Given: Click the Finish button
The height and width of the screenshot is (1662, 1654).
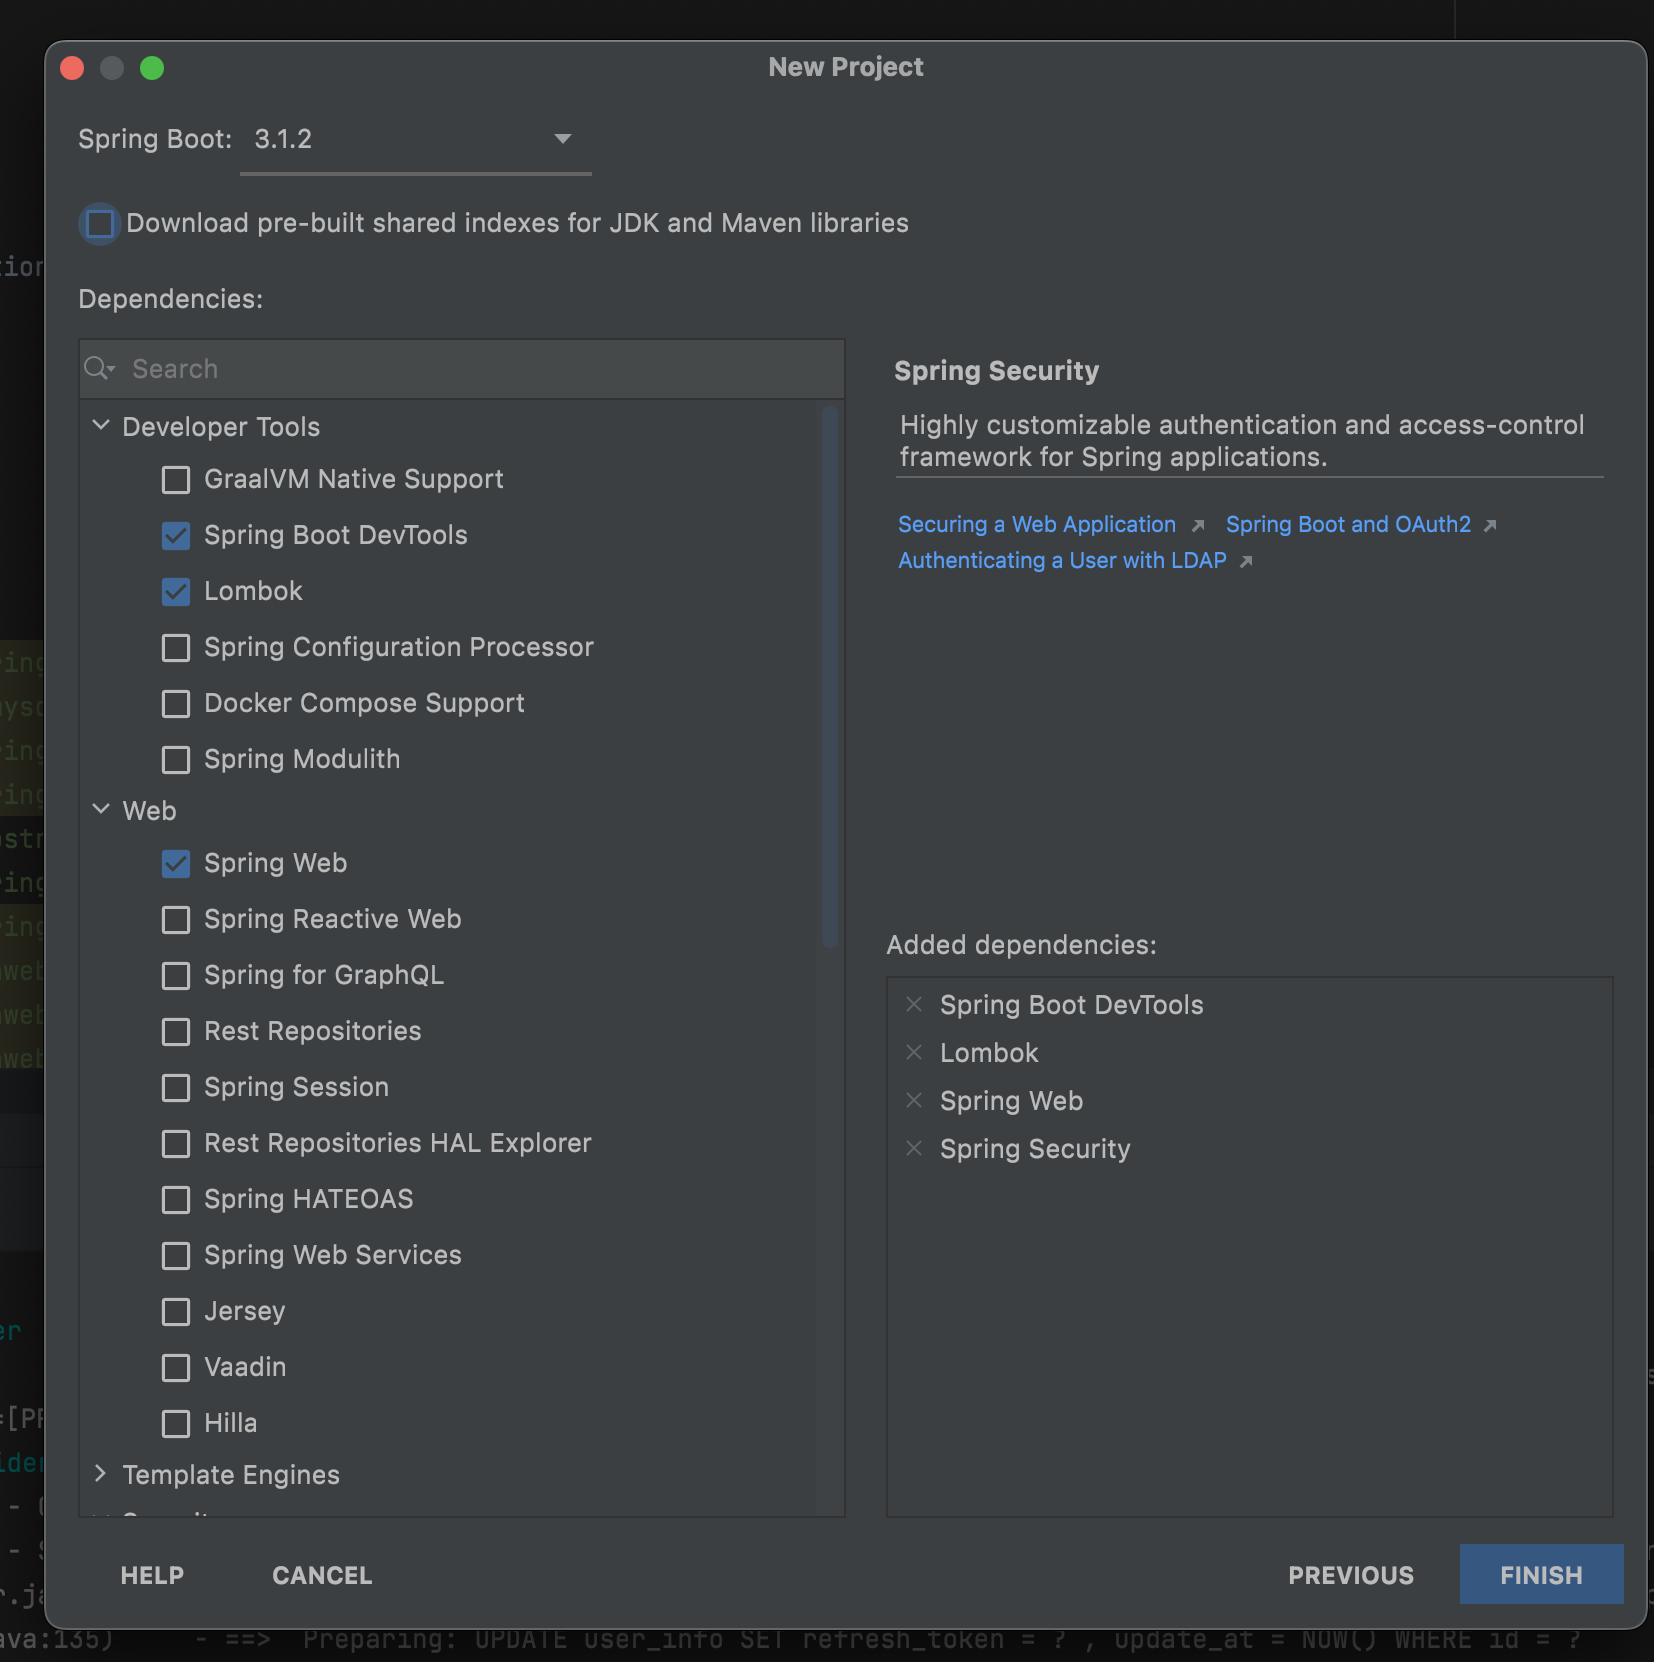Looking at the screenshot, I should coord(1541,1575).
